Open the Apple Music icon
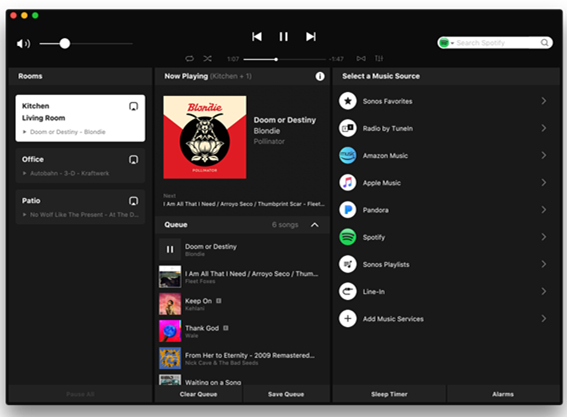The image size is (567, 417). (348, 183)
